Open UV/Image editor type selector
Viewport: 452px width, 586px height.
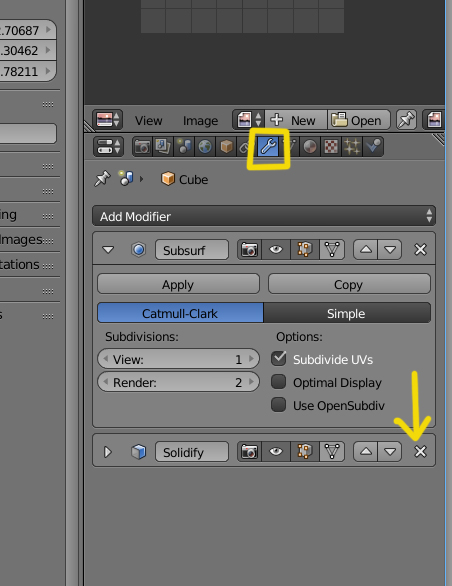108,120
